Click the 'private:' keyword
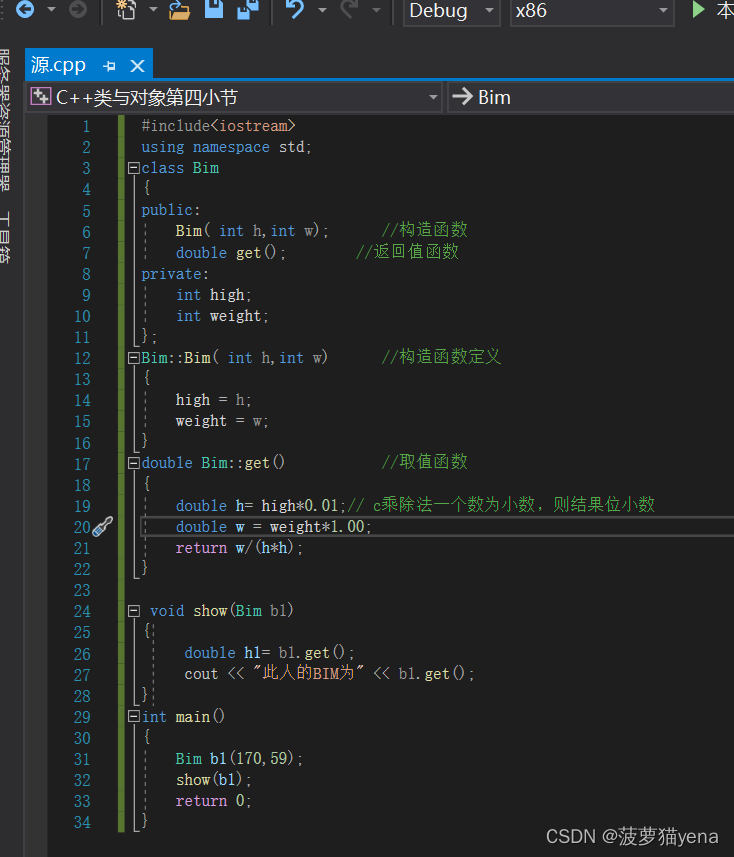This screenshot has height=857, width=734. click(175, 274)
